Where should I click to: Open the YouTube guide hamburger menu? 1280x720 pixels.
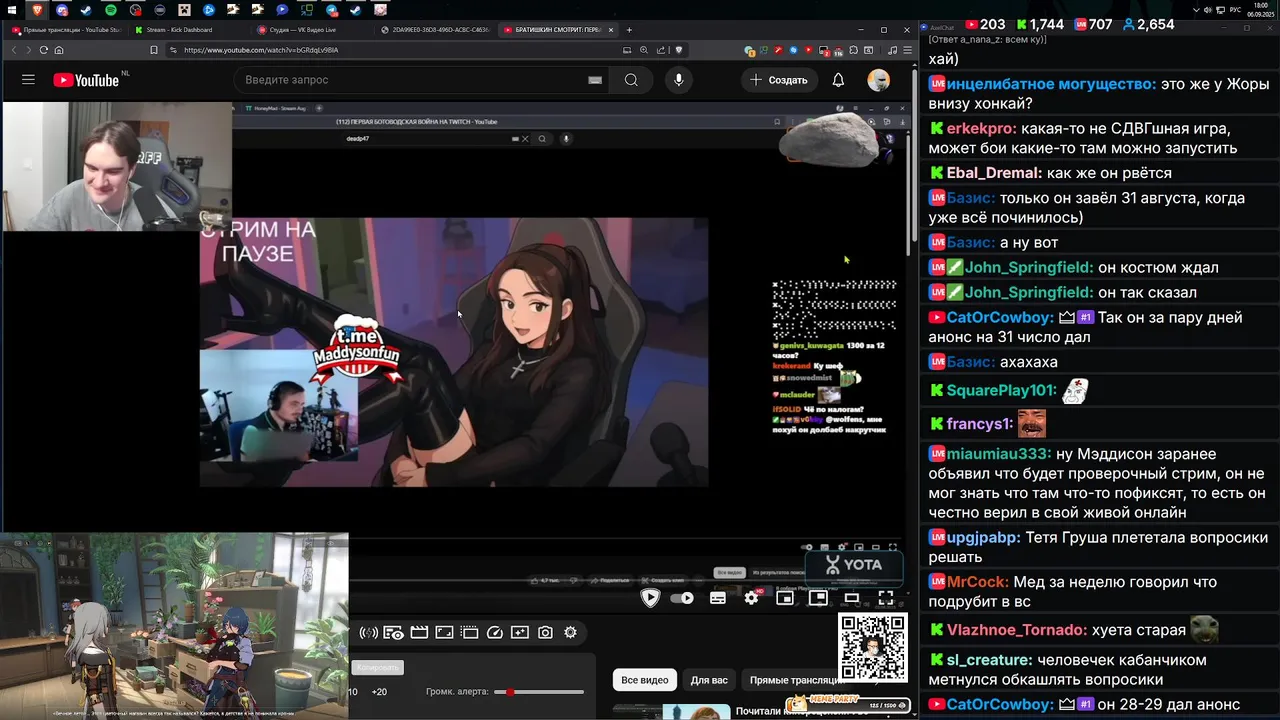[x=28, y=80]
